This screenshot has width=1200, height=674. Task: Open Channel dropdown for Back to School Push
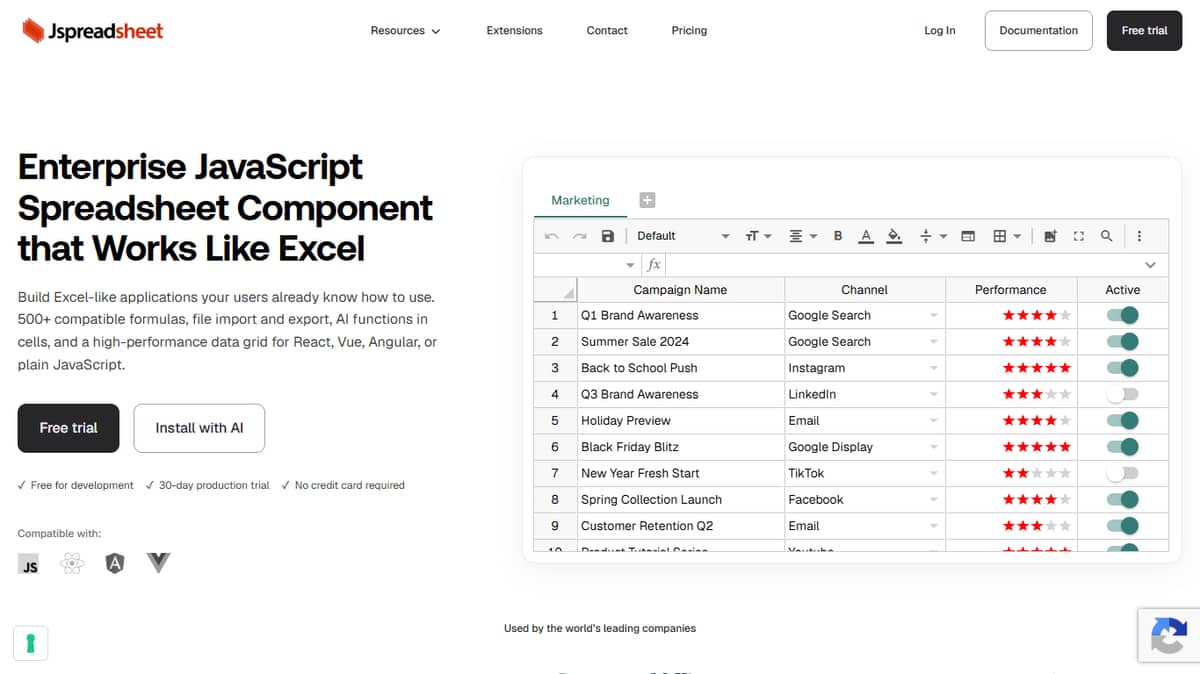pos(934,368)
